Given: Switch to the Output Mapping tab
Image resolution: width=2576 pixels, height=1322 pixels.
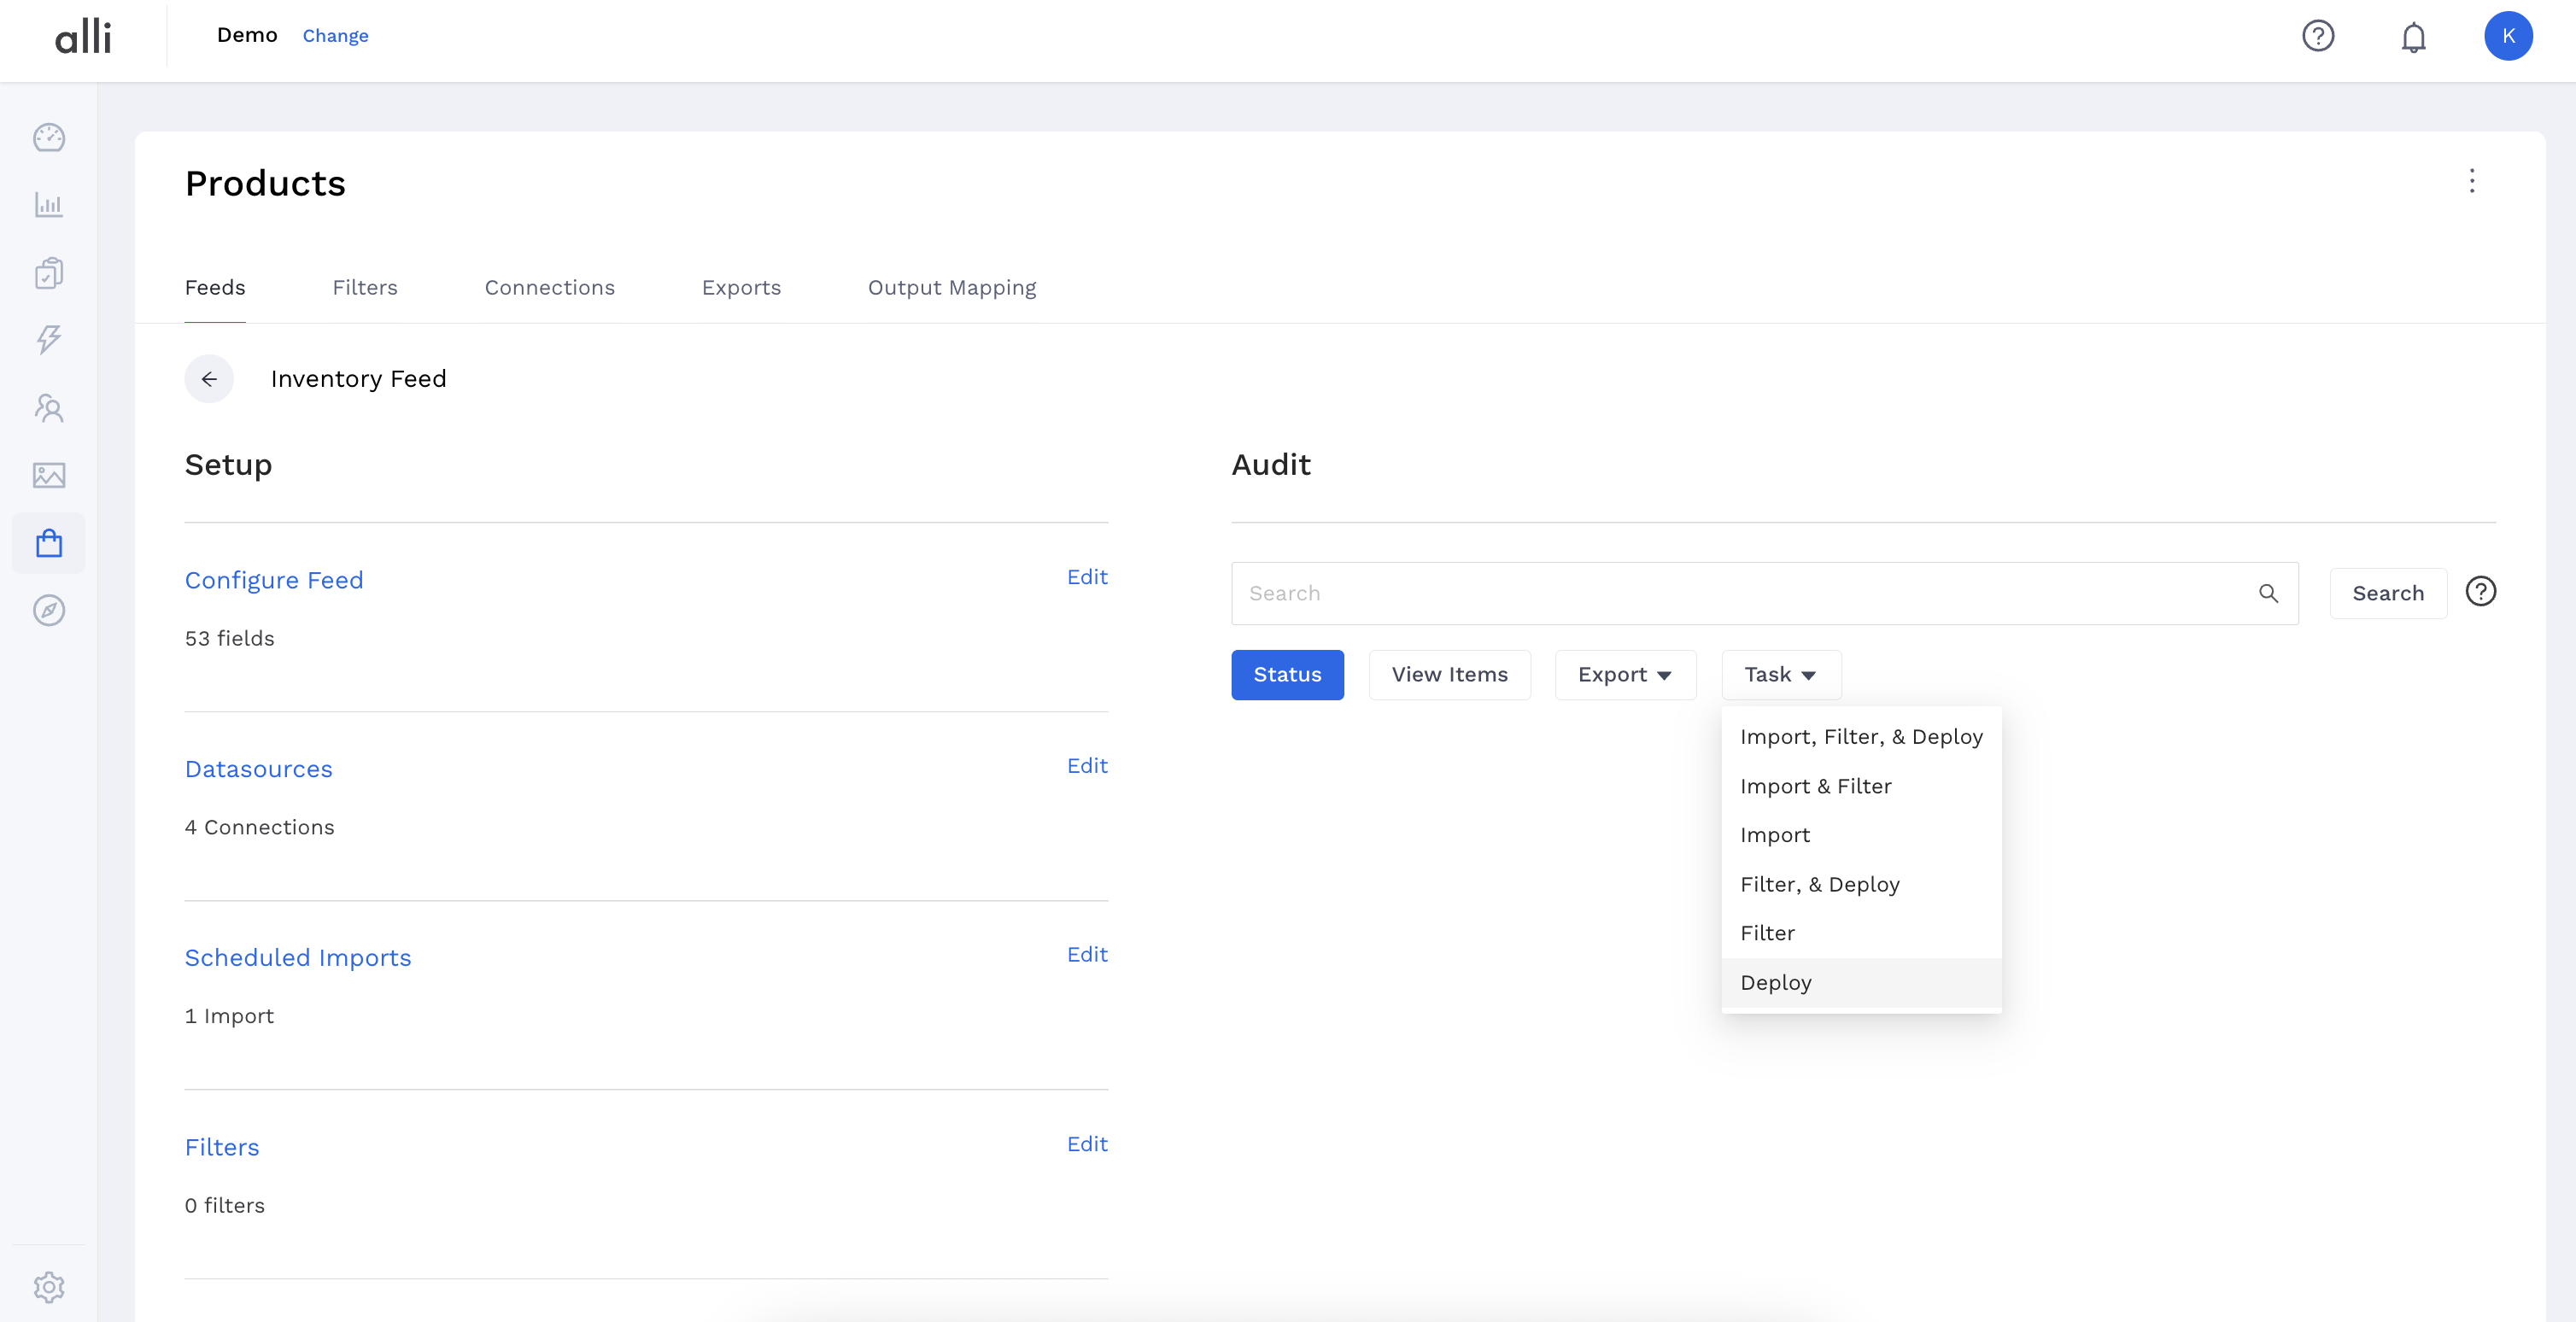Looking at the screenshot, I should 951,288.
